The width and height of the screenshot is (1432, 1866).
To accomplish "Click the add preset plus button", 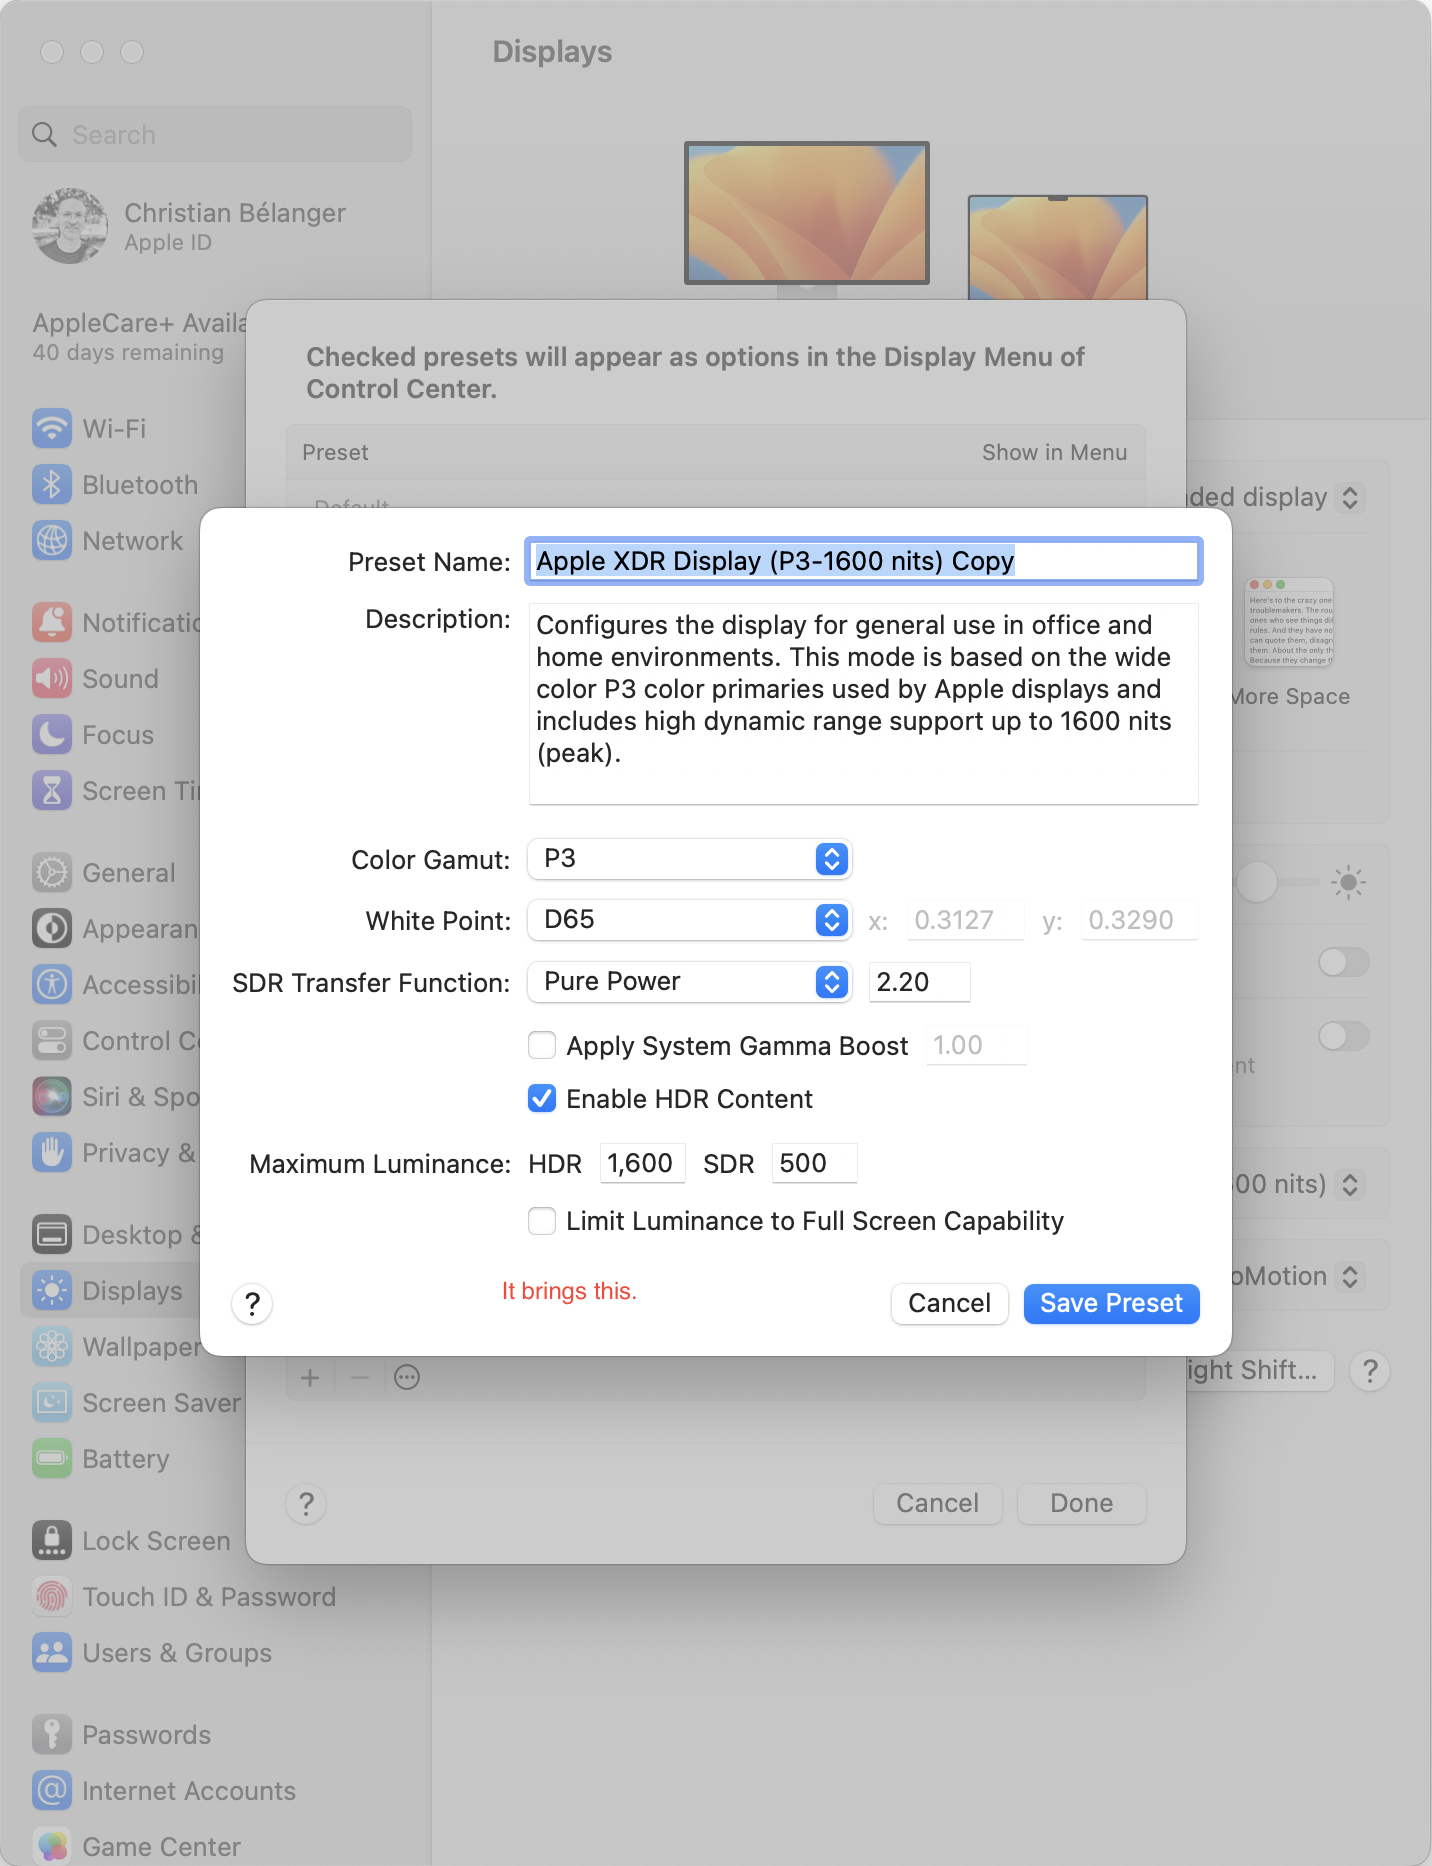I will point(310,1378).
